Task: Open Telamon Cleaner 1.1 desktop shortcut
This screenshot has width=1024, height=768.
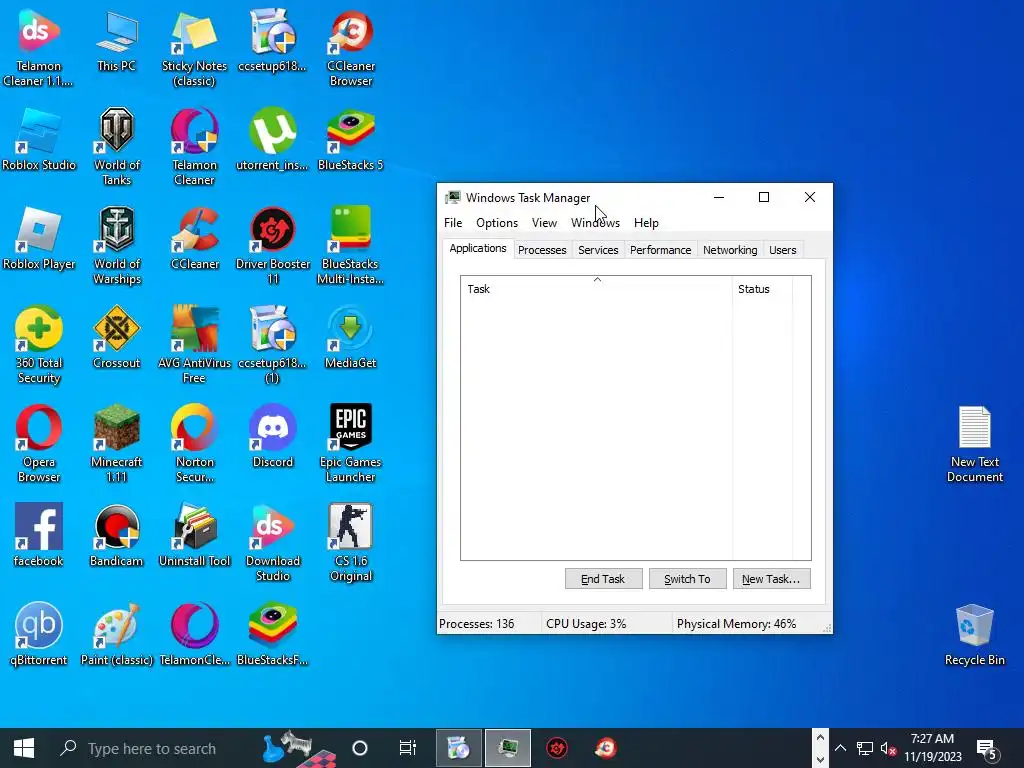Action: tap(39, 47)
